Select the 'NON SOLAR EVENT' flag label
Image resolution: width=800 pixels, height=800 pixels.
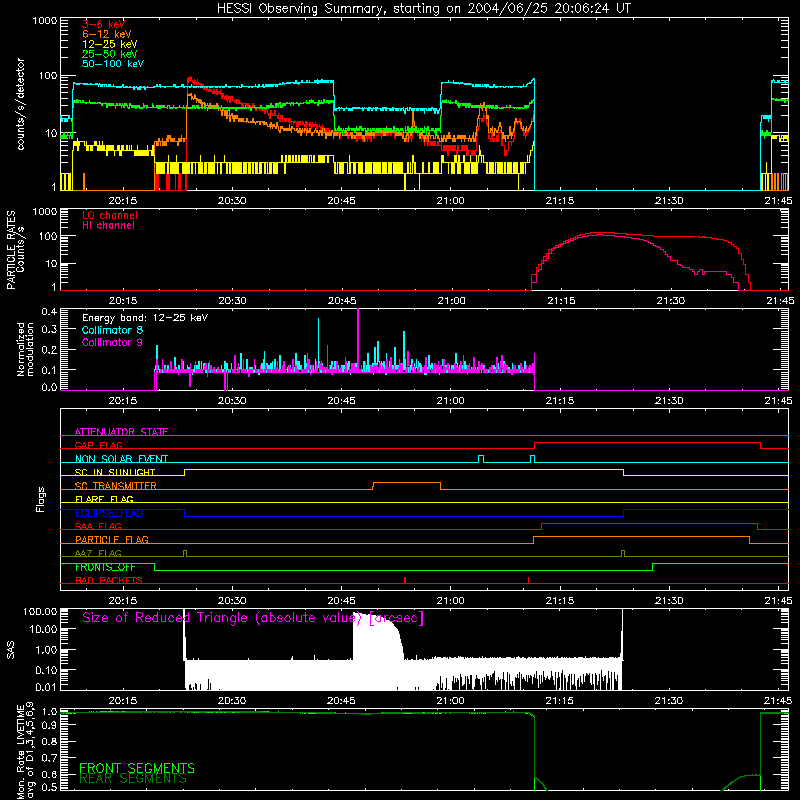click(x=121, y=459)
